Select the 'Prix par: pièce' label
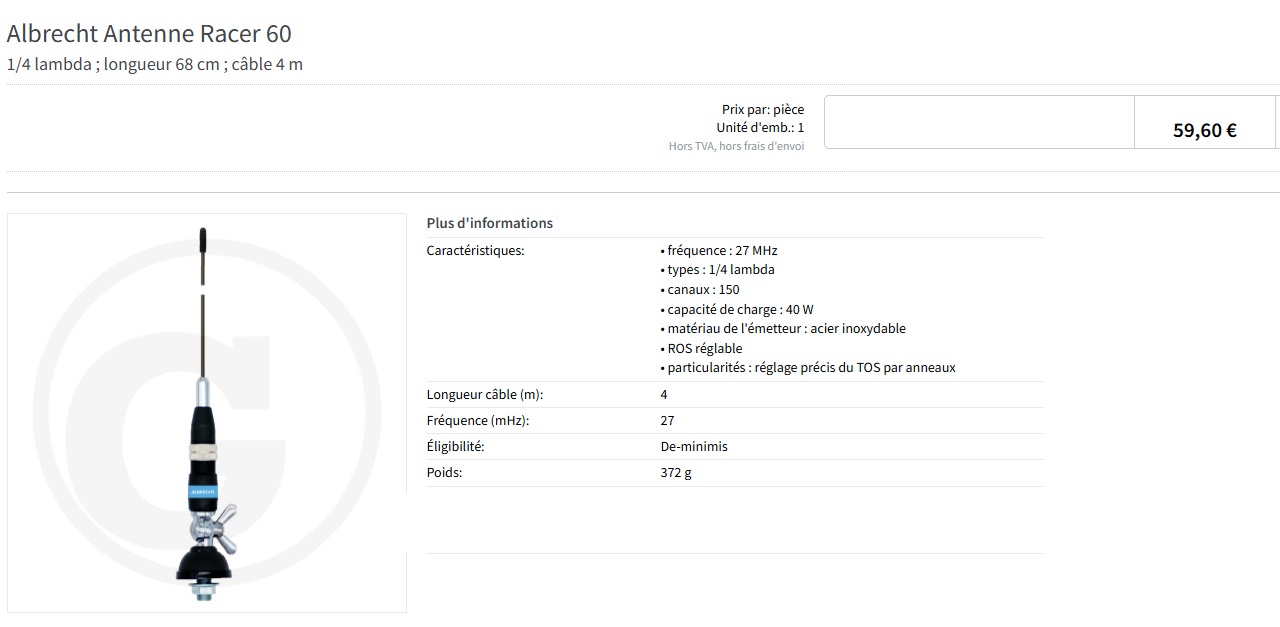This screenshot has height=627, width=1280. tap(763, 109)
